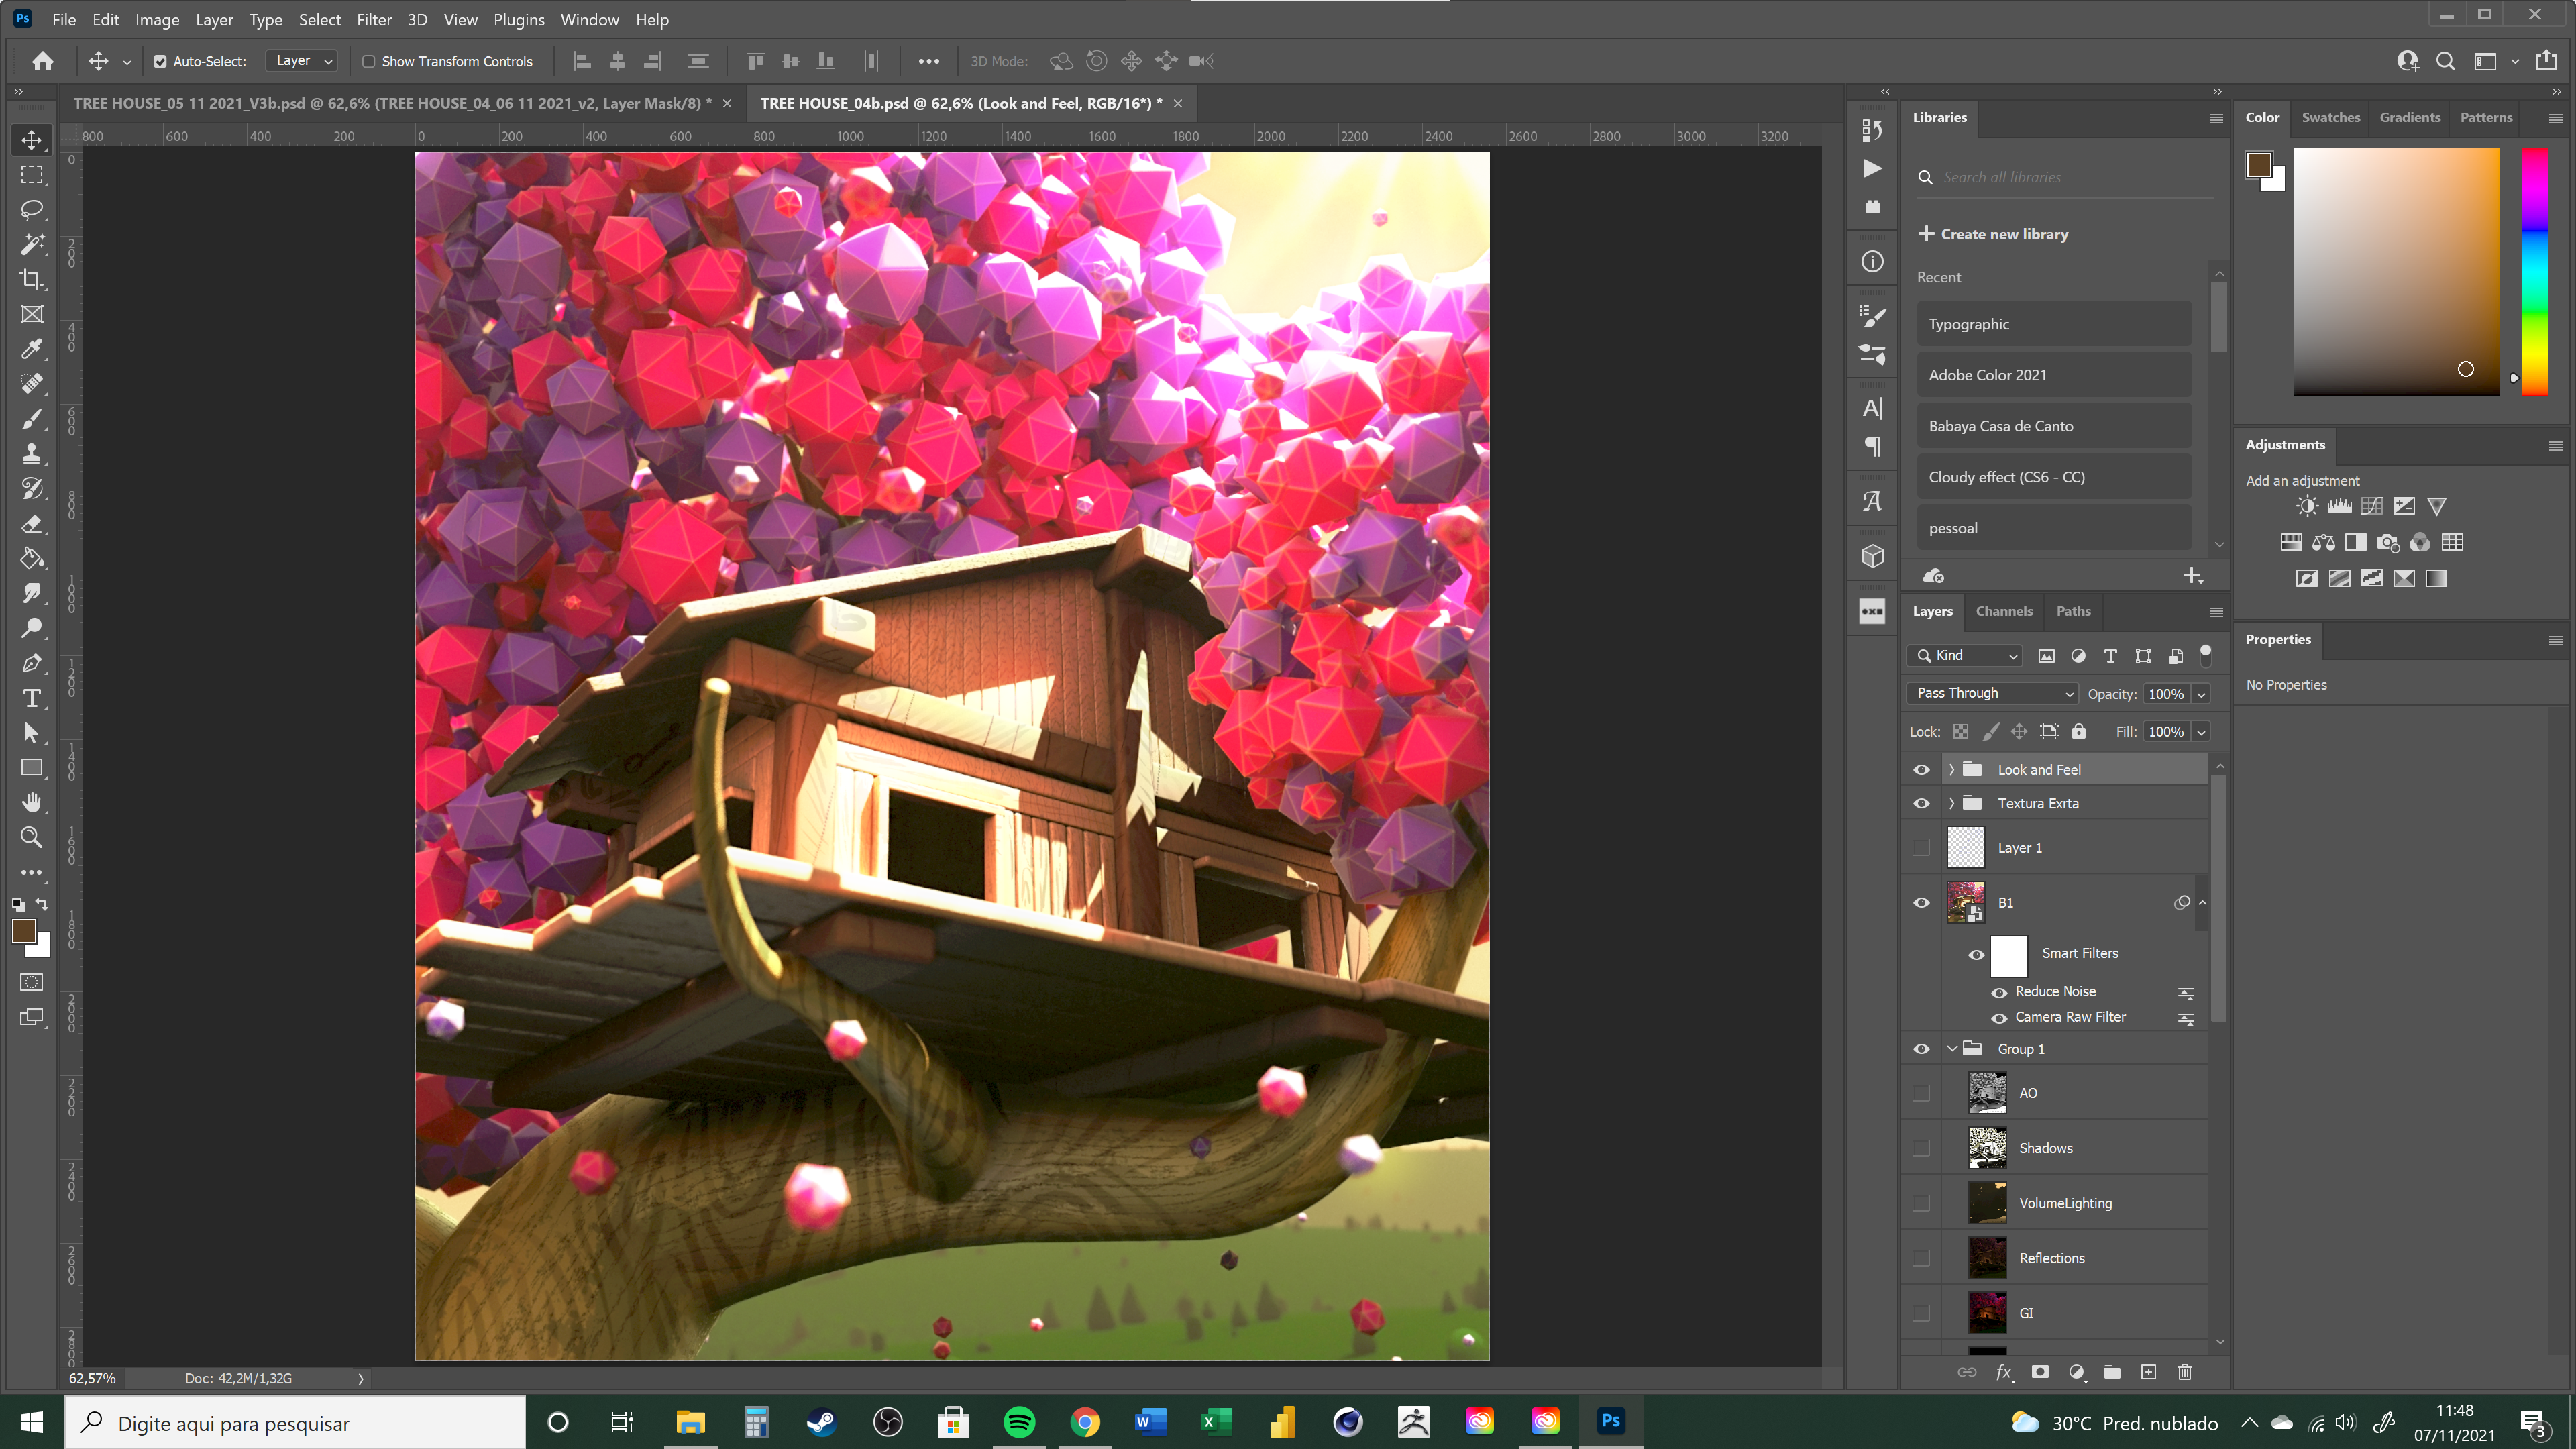Click the lock all layer icon

pyautogui.click(x=2079, y=731)
